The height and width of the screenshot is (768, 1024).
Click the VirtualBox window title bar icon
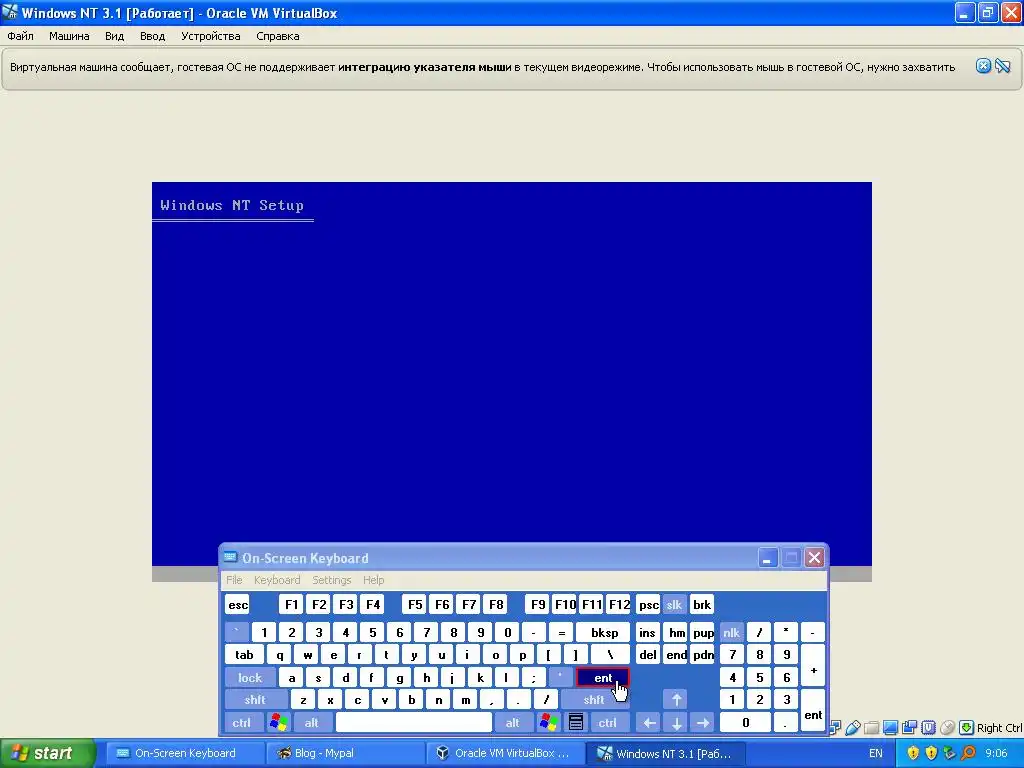pos(10,12)
